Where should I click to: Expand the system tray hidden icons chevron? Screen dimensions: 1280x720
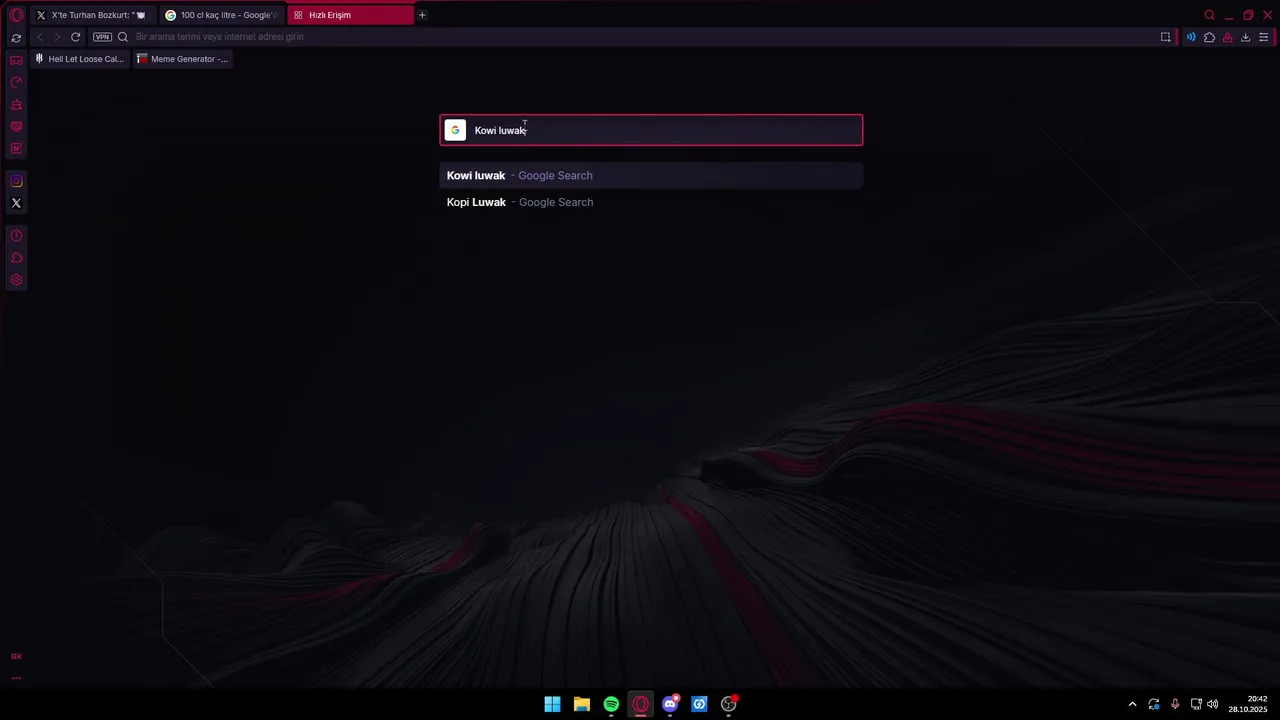1132,704
